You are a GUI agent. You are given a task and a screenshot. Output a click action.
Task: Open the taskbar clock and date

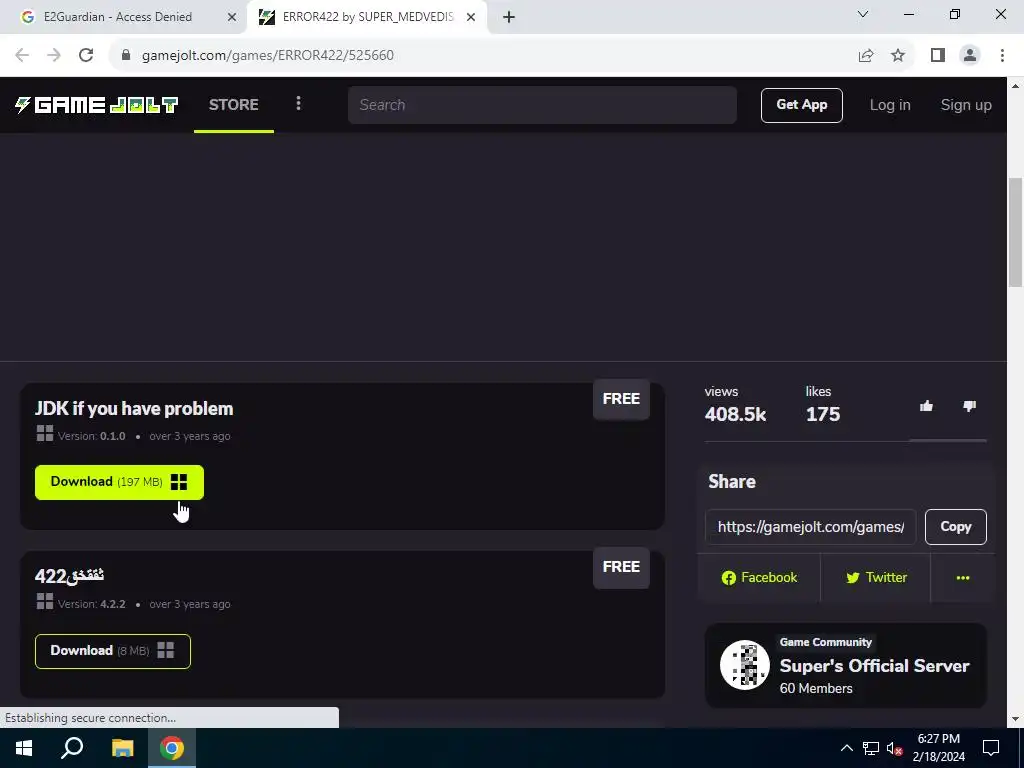click(x=938, y=748)
